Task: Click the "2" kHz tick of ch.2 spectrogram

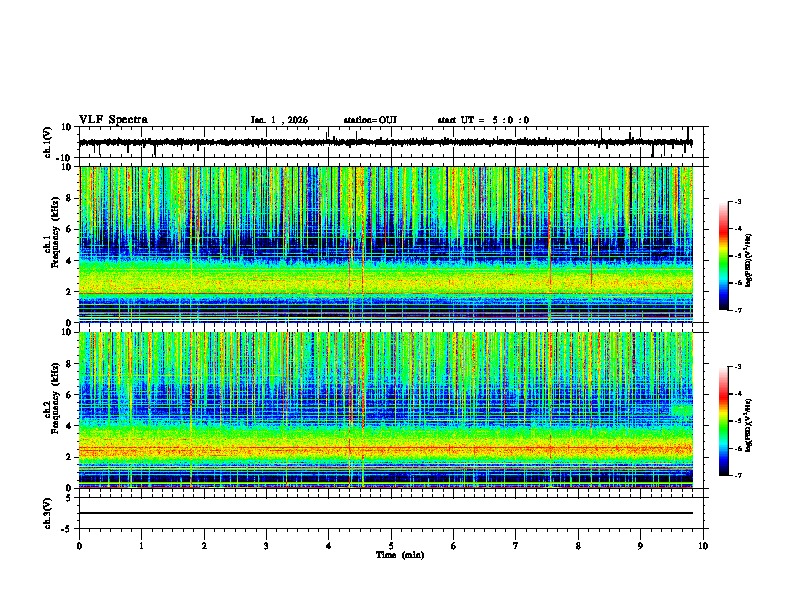Action: tap(69, 457)
